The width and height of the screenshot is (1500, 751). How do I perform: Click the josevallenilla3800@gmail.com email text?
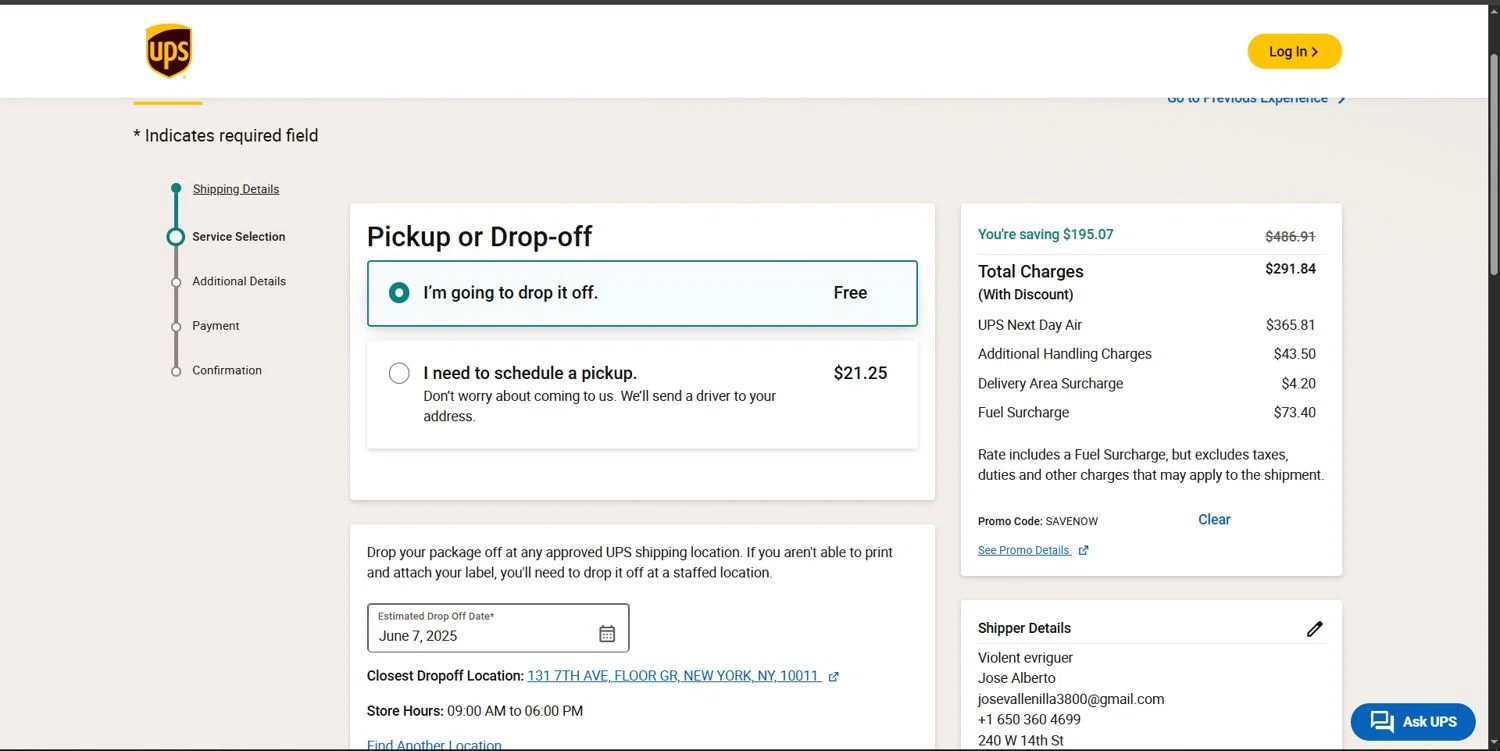[1071, 699]
